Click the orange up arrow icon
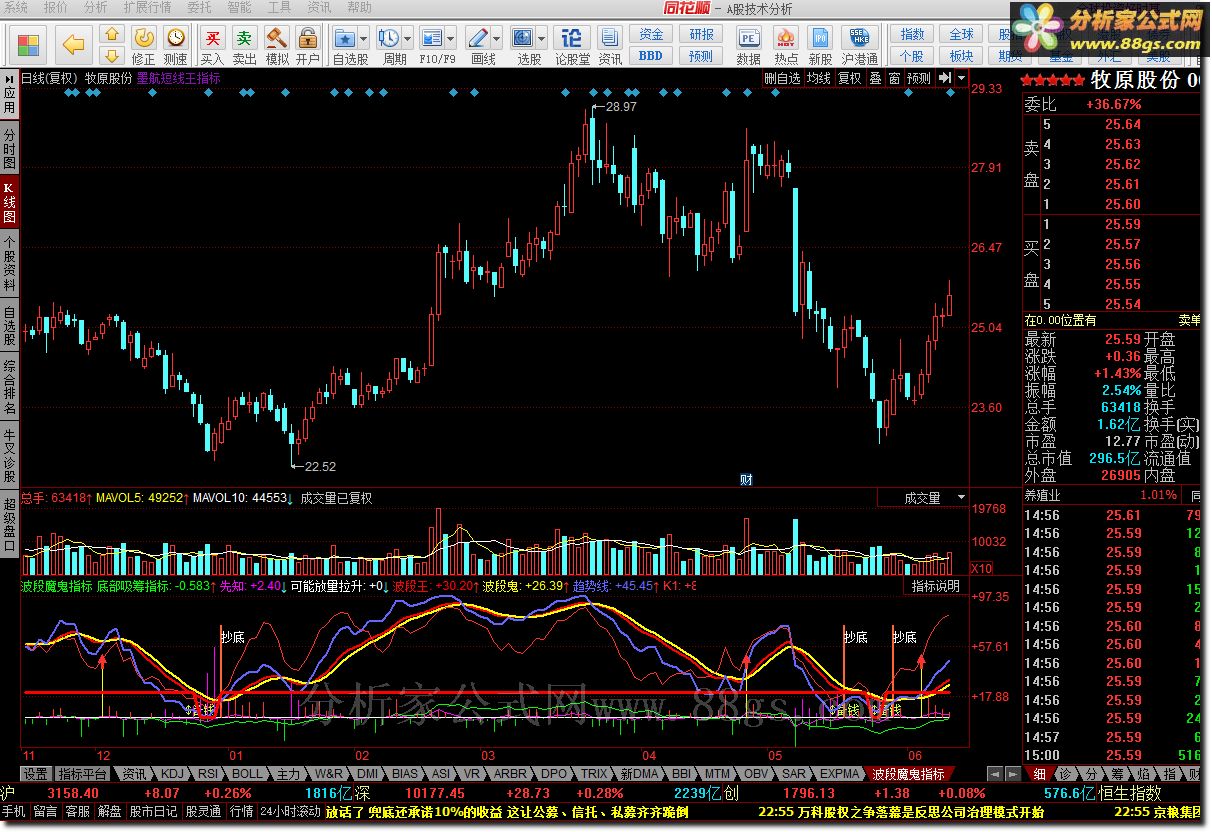 111,36
